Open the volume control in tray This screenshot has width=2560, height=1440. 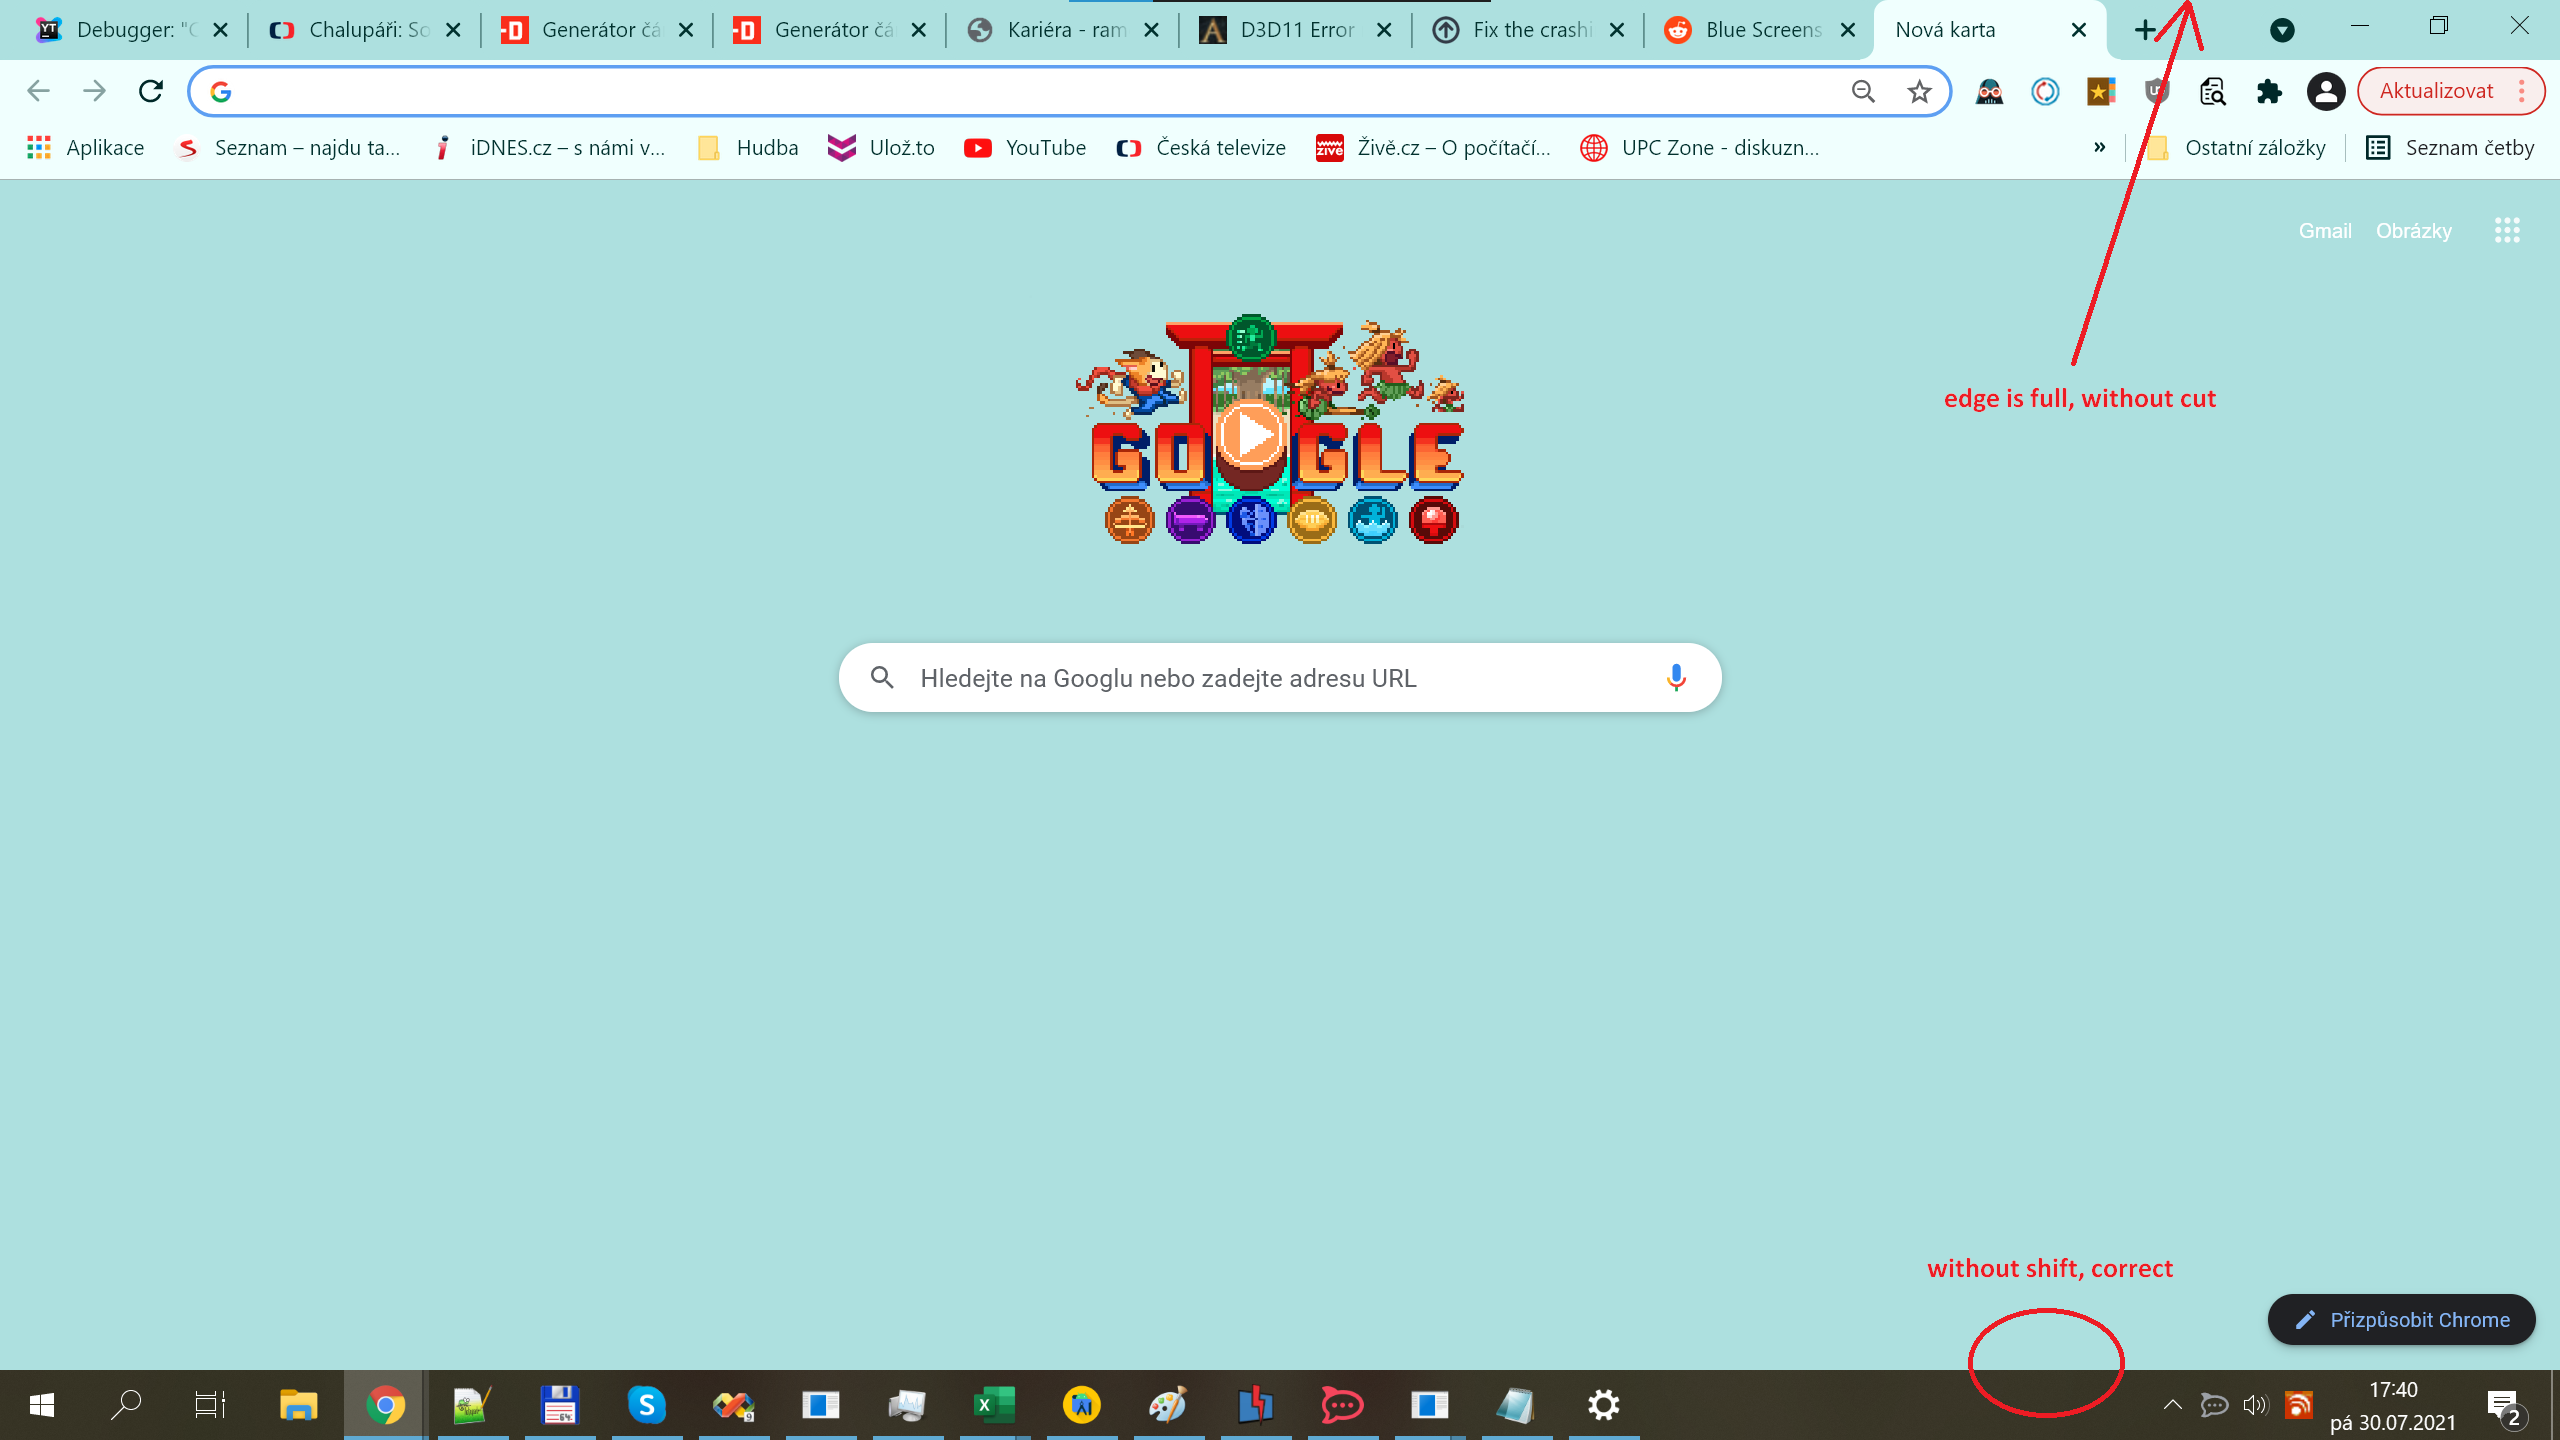tap(2256, 1405)
